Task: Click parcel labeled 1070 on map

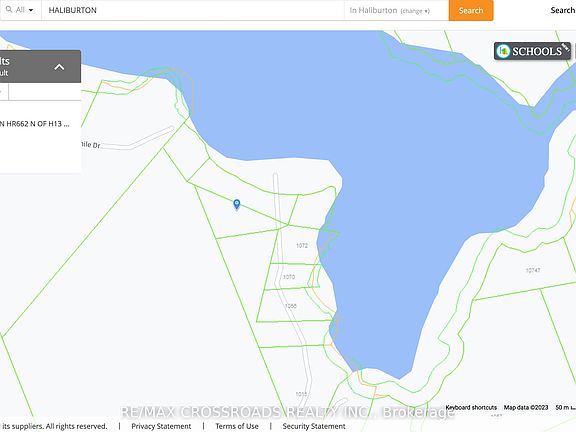Action: tap(289, 277)
